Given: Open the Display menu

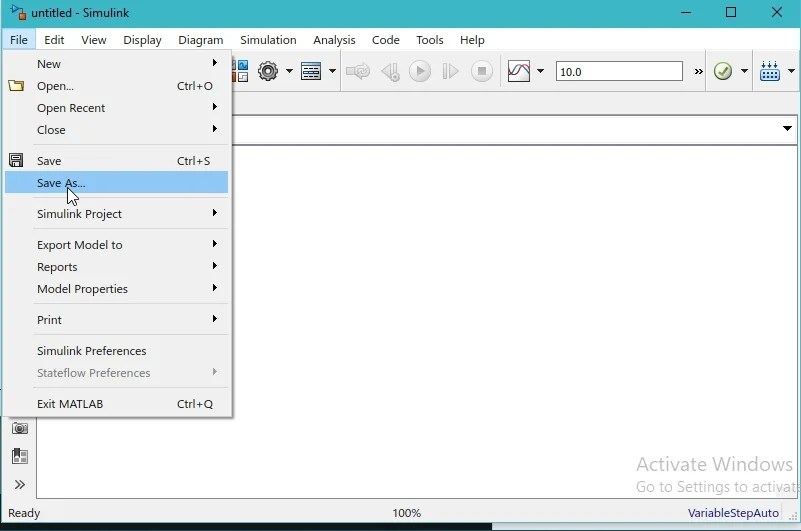Looking at the screenshot, I should point(142,40).
